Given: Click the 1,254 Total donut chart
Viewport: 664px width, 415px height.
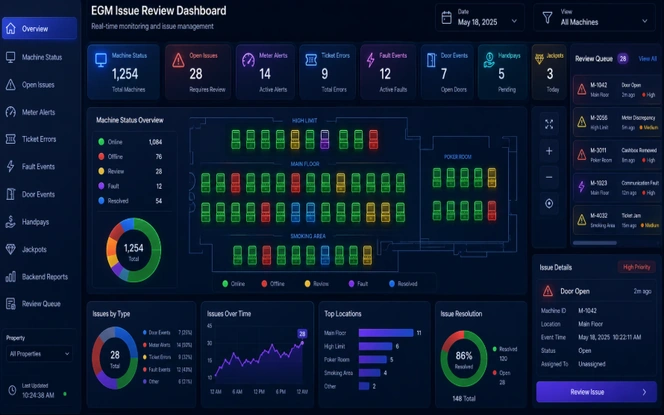Looking at the screenshot, I should tap(133, 250).
